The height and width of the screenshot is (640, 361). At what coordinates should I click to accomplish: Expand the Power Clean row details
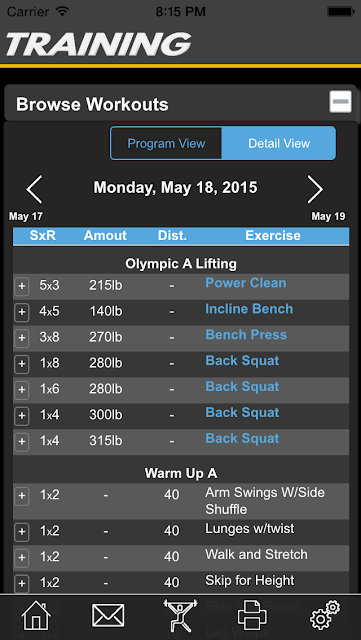tap(22, 287)
